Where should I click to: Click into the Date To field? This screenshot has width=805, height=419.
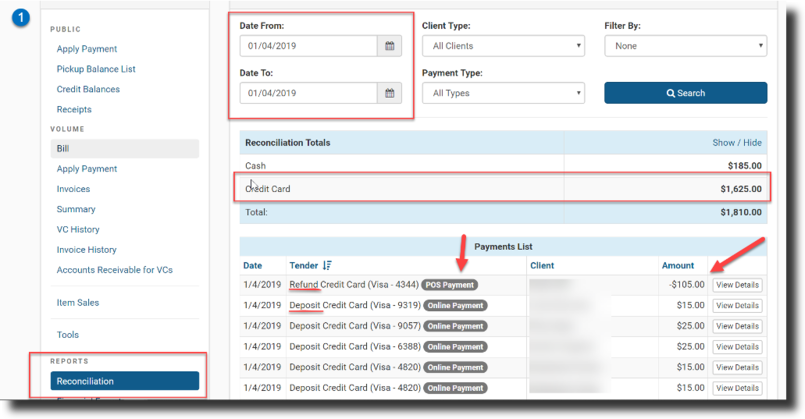coord(308,93)
